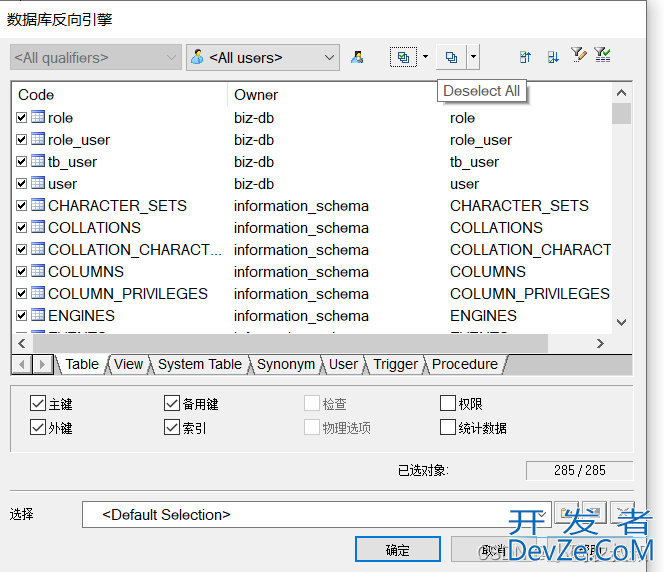The image size is (664, 572).
Task: Click the tab scroll left arrow button
Action: coord(22,364)
